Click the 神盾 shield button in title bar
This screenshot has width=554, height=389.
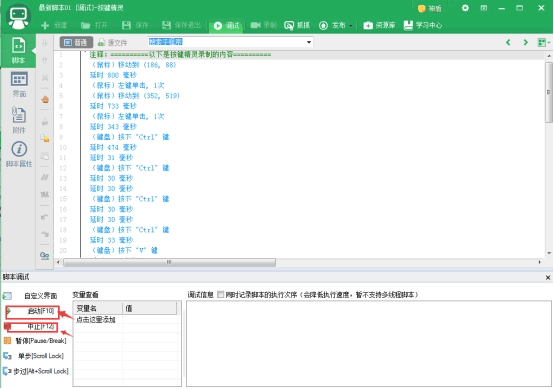pyautogui.click(x=429, y=8)
